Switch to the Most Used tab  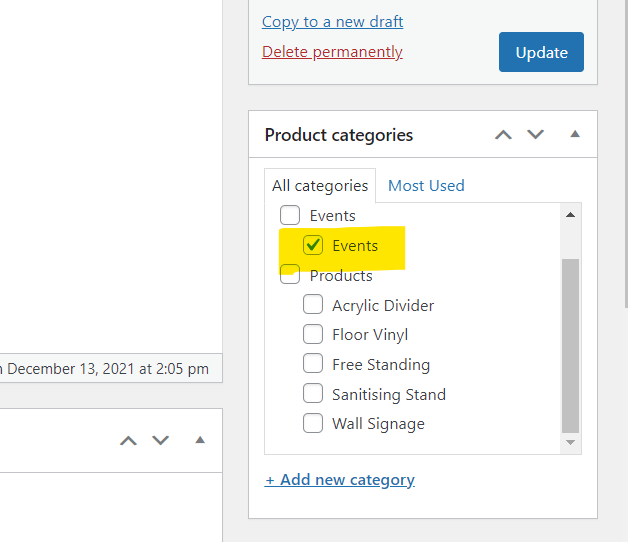coord(426,185)
